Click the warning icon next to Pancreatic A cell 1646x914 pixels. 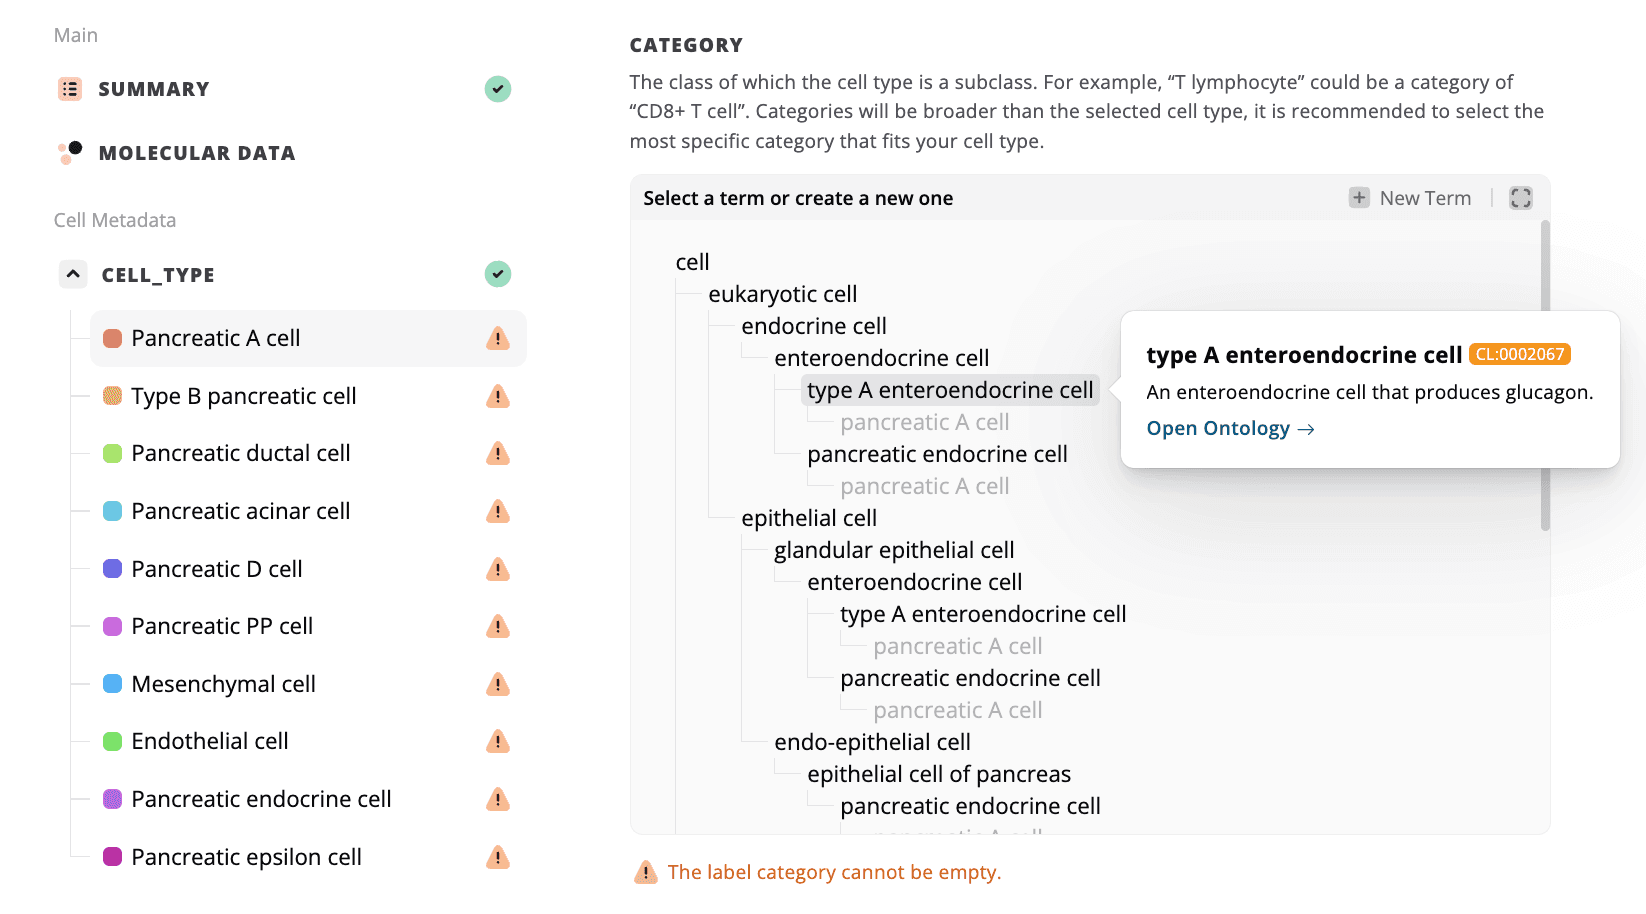click(498, 339)
